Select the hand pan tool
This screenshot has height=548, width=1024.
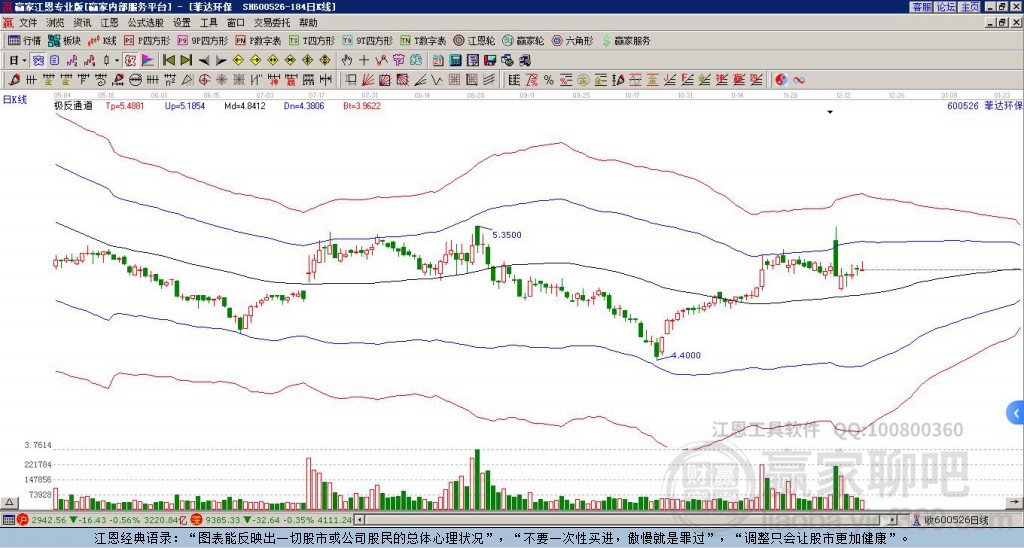pyautogui.click(x=347, y=61)
